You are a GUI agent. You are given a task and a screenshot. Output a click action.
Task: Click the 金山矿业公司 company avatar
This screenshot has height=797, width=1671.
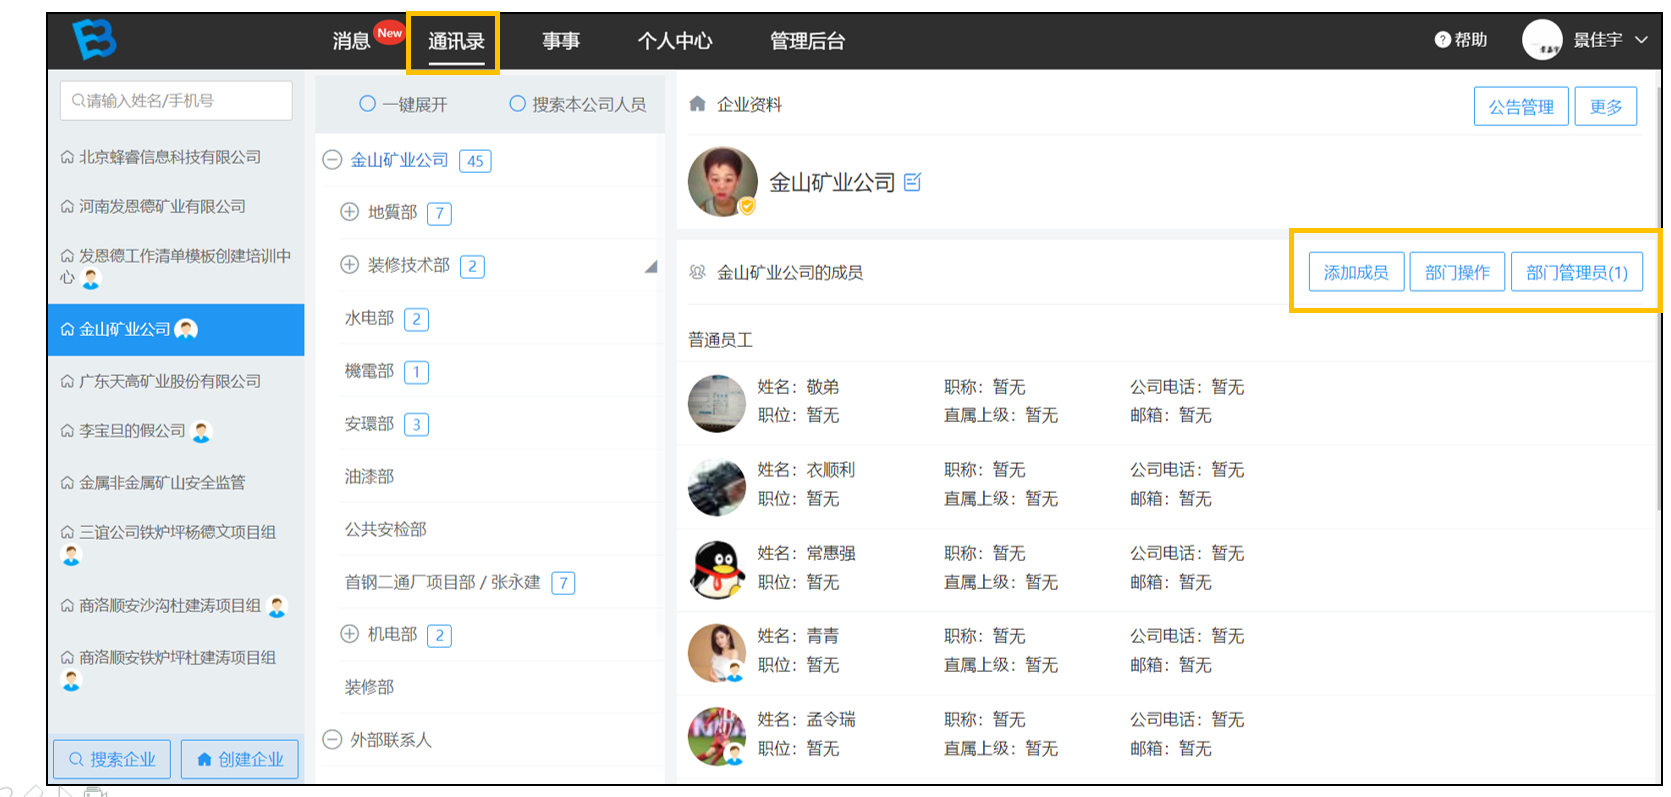coord(722,182)
